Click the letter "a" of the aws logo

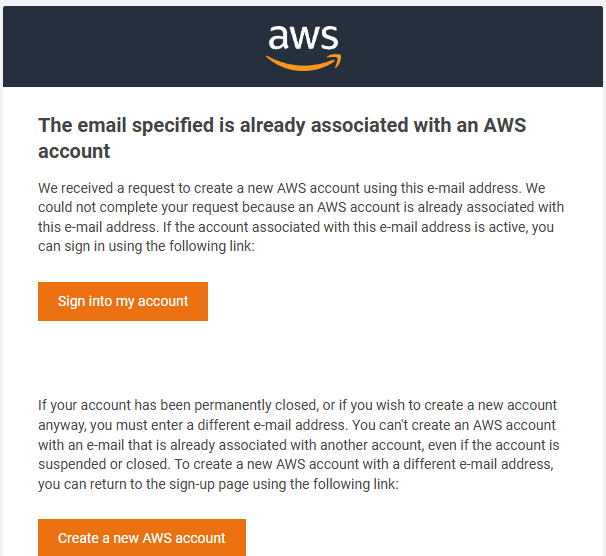[x=278, y=37]
